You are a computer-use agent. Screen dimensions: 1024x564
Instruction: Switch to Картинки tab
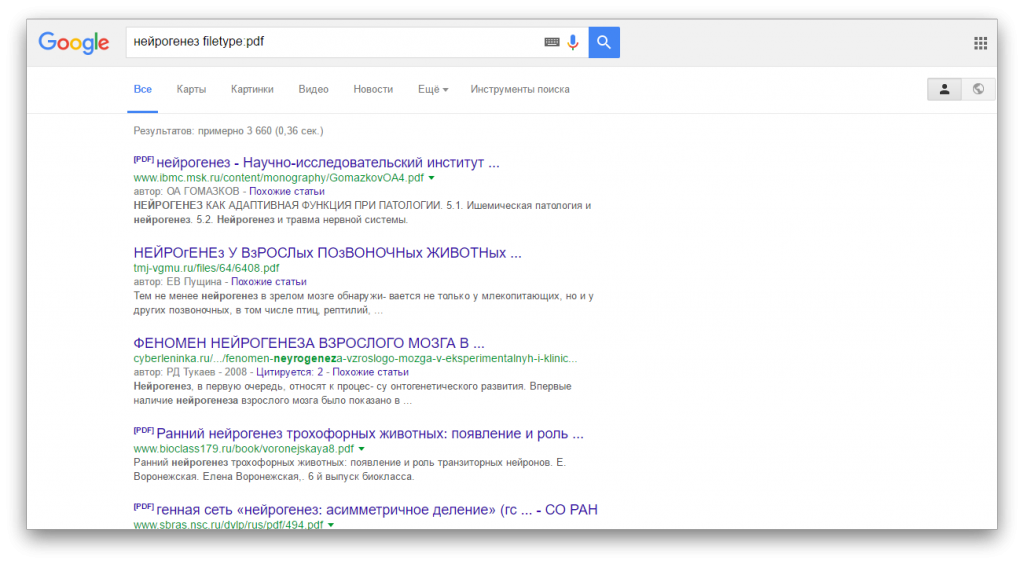tap(252, 89)
